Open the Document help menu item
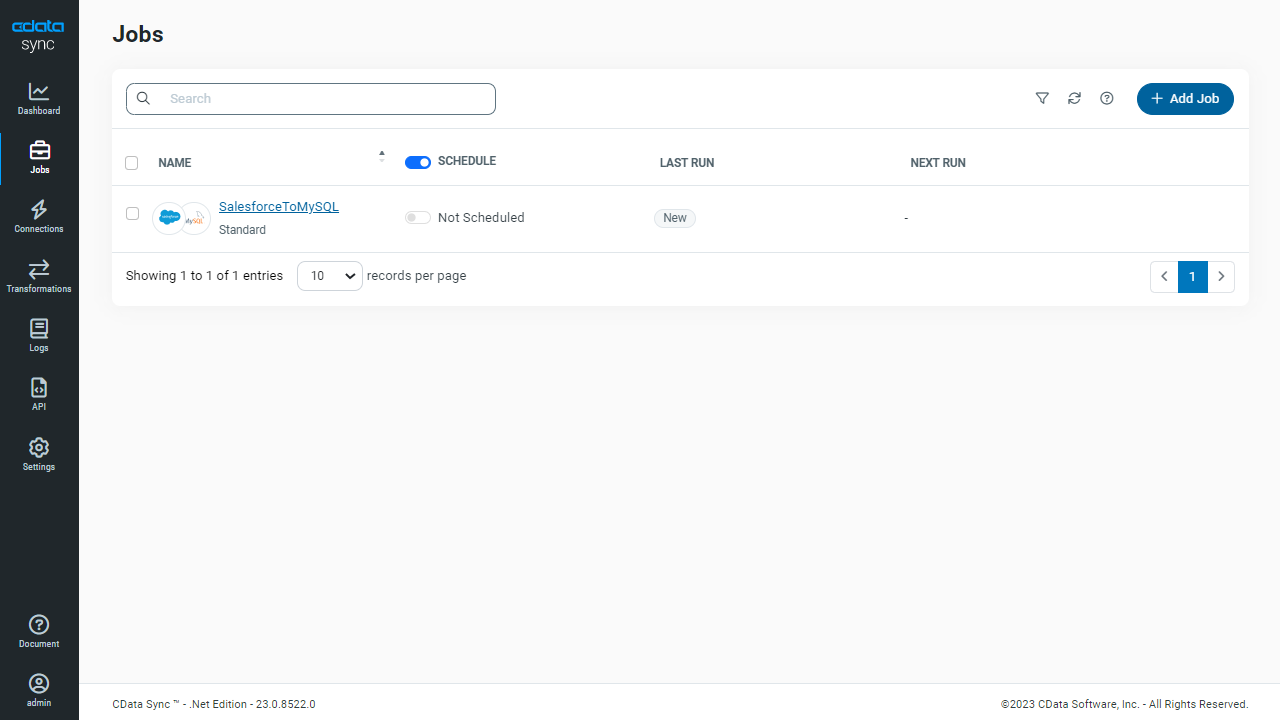The image size is (1280, 720). point(39,631)
